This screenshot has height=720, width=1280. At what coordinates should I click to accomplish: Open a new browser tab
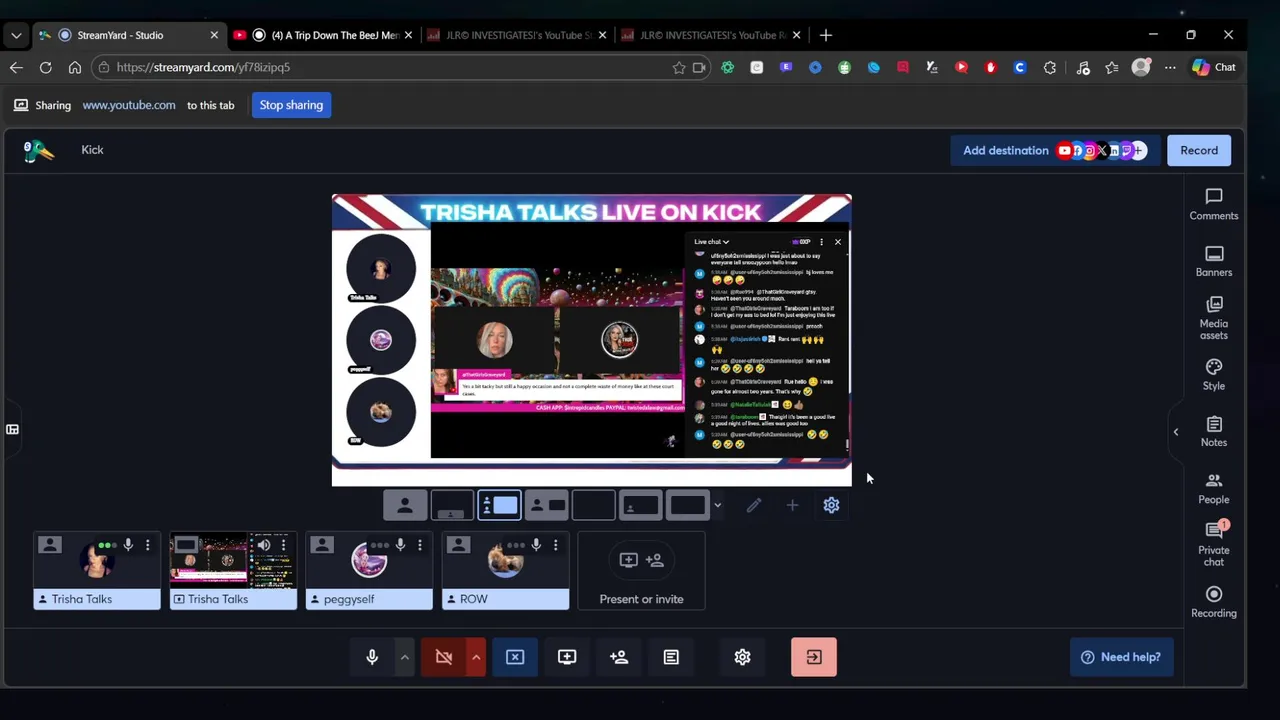click(x=825, y=35)
